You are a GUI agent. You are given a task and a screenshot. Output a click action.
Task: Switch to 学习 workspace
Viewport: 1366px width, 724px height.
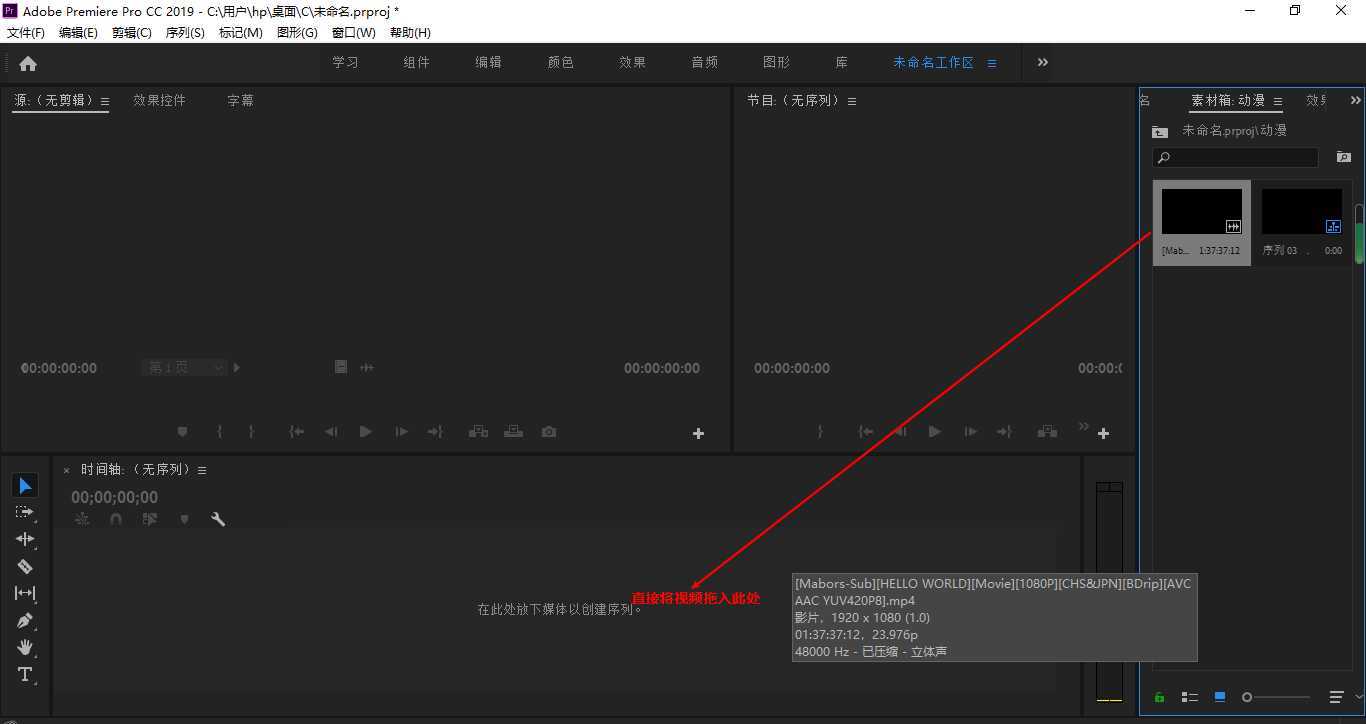click(x=346, y=62)
